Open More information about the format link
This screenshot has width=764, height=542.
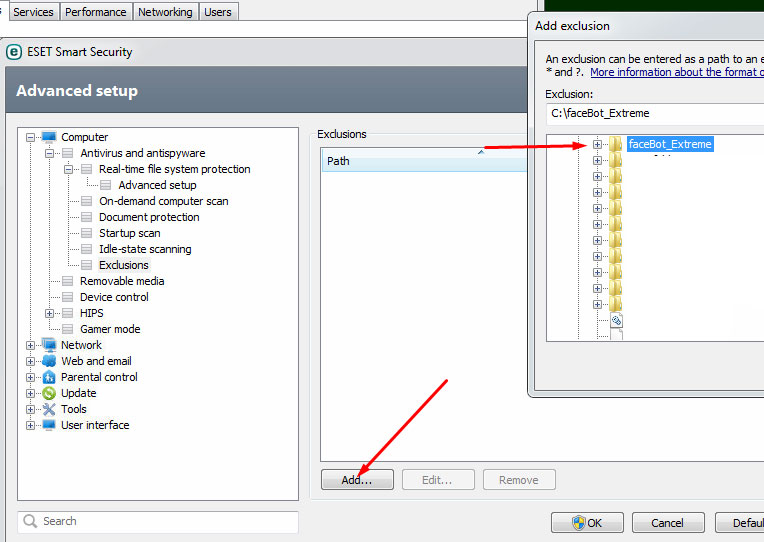(677, 72)
